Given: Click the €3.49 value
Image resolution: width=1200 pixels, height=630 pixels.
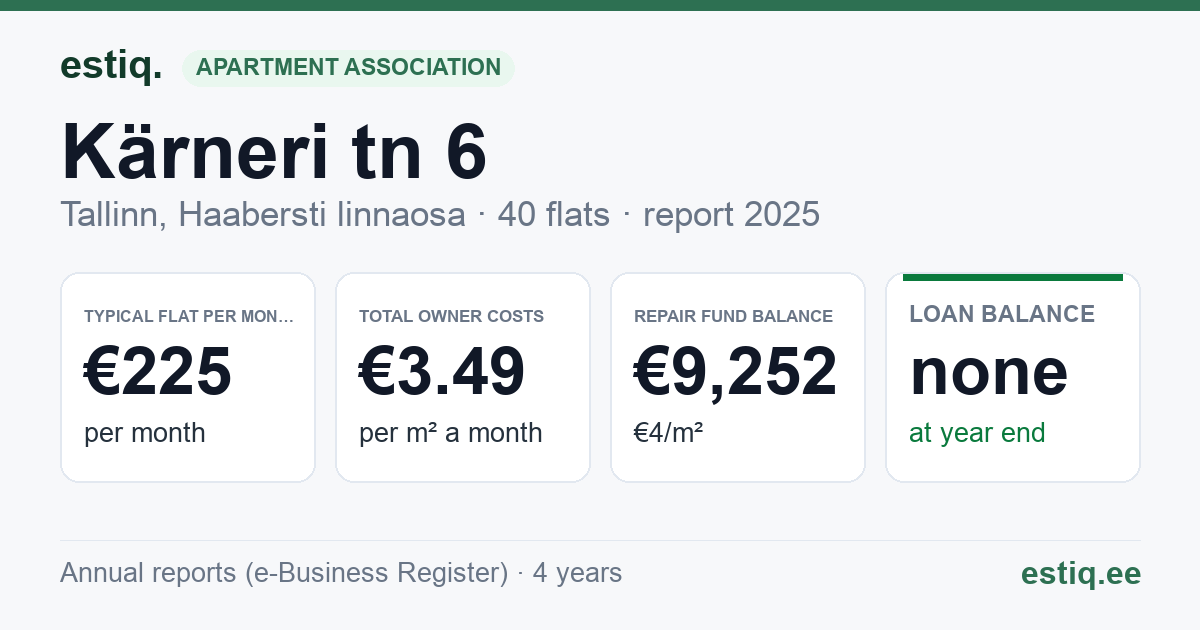Looking at the screenshot, I should 442,372.
